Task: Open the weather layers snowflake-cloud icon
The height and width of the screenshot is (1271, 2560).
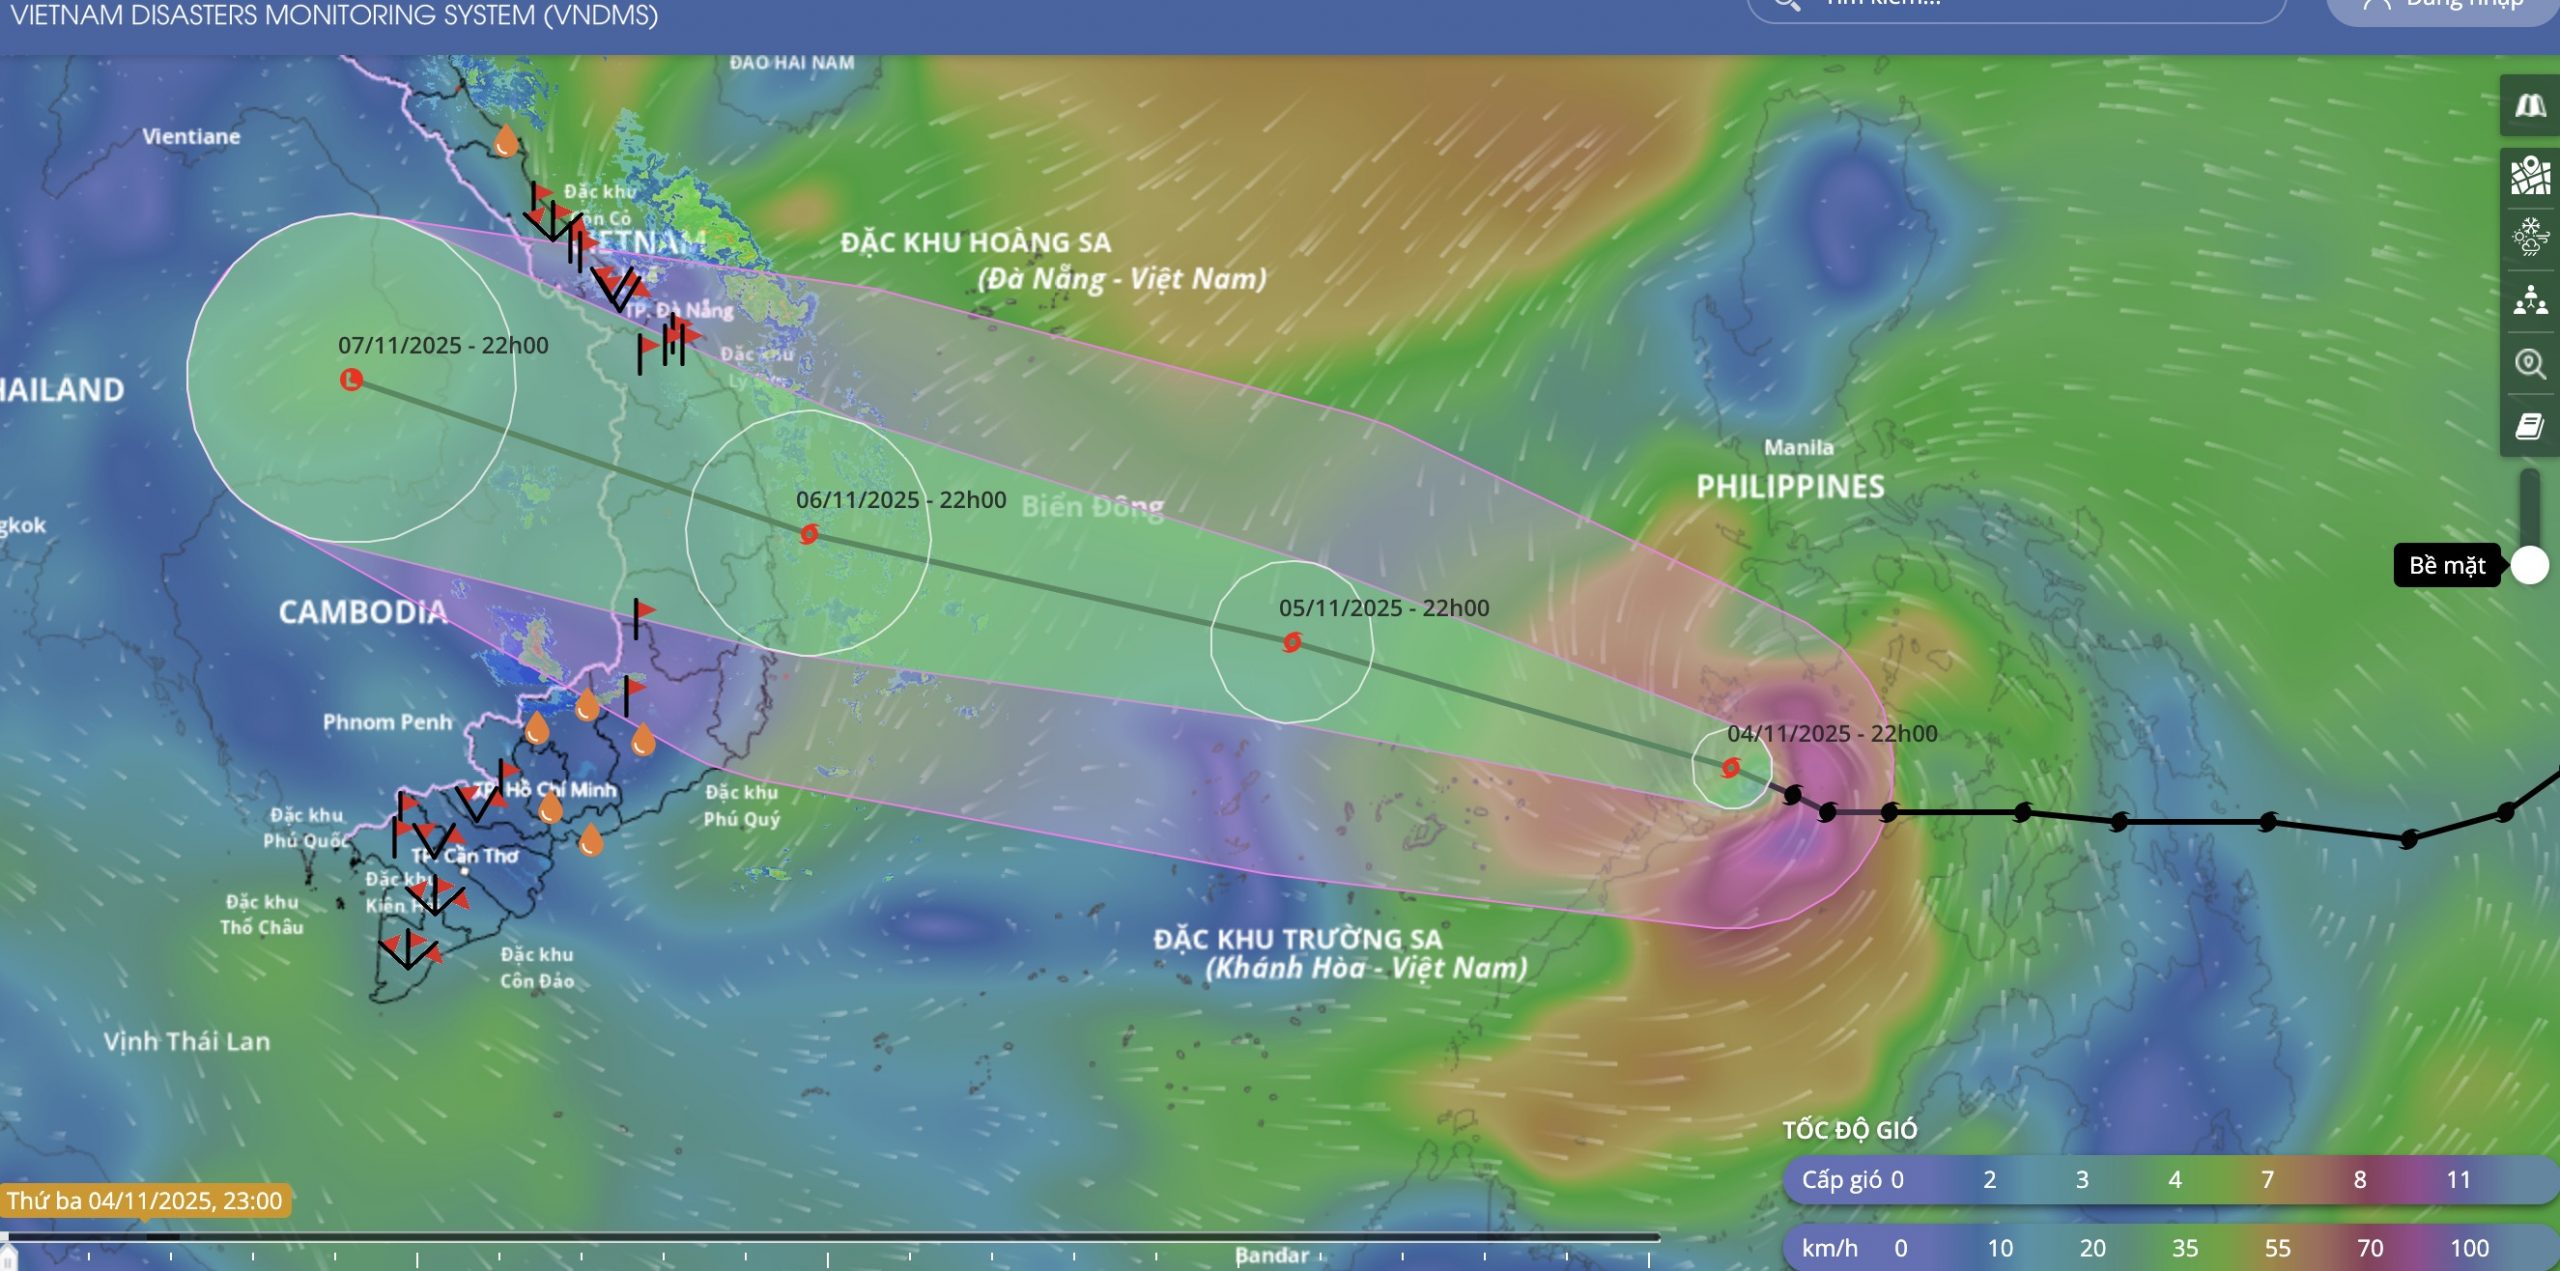Action: [2530, 238]
